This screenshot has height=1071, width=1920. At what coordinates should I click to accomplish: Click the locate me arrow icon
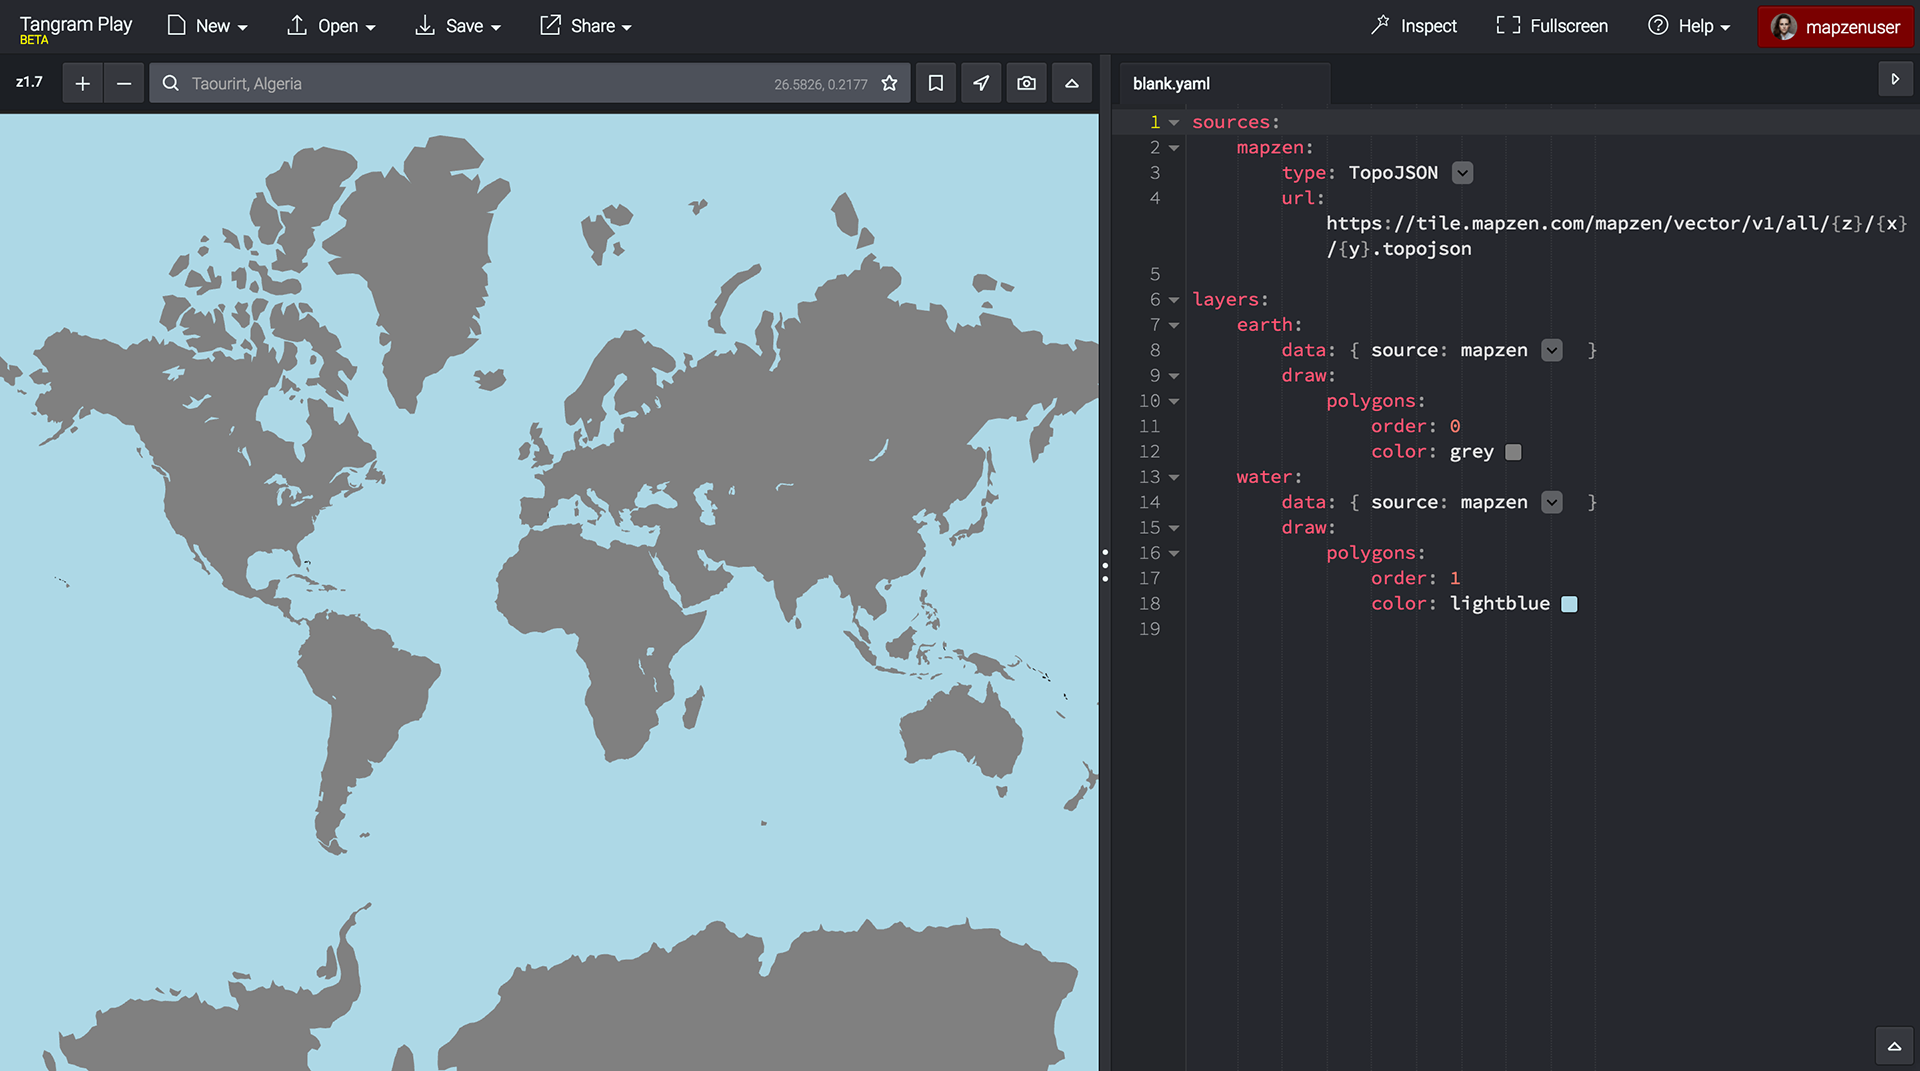[x=981, y=84]
